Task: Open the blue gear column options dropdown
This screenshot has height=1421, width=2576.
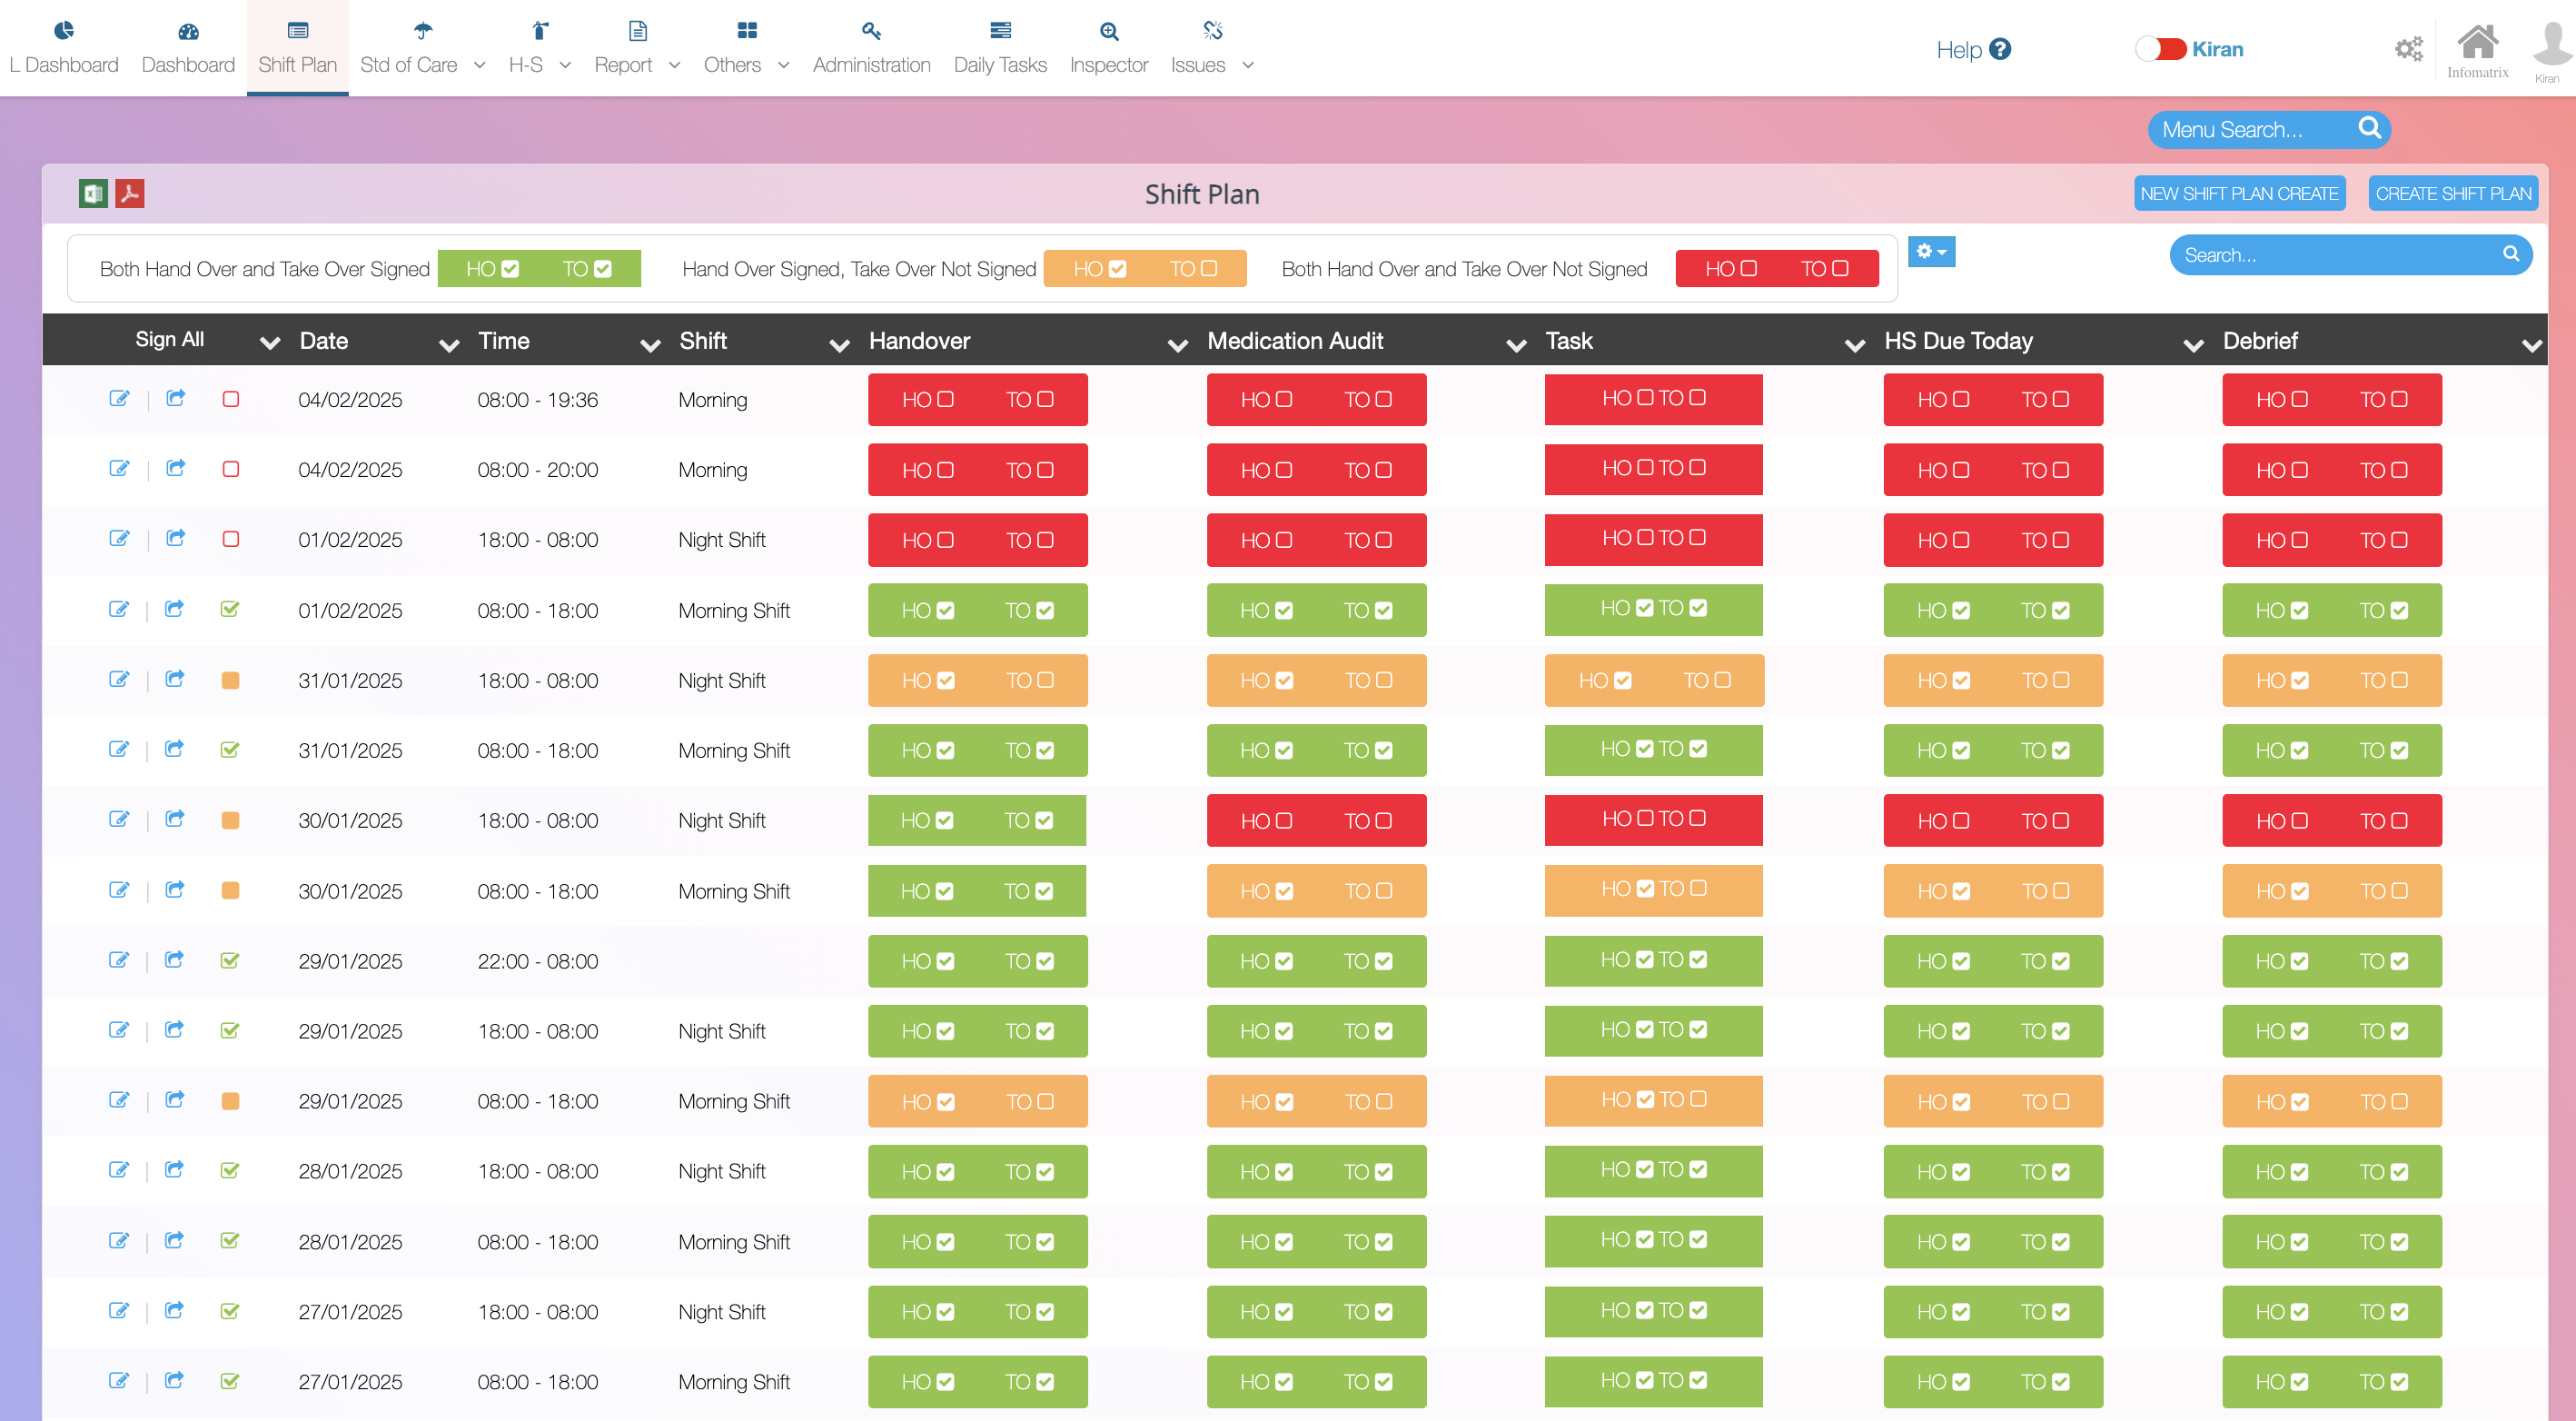Action: [x=1931, y=252]
